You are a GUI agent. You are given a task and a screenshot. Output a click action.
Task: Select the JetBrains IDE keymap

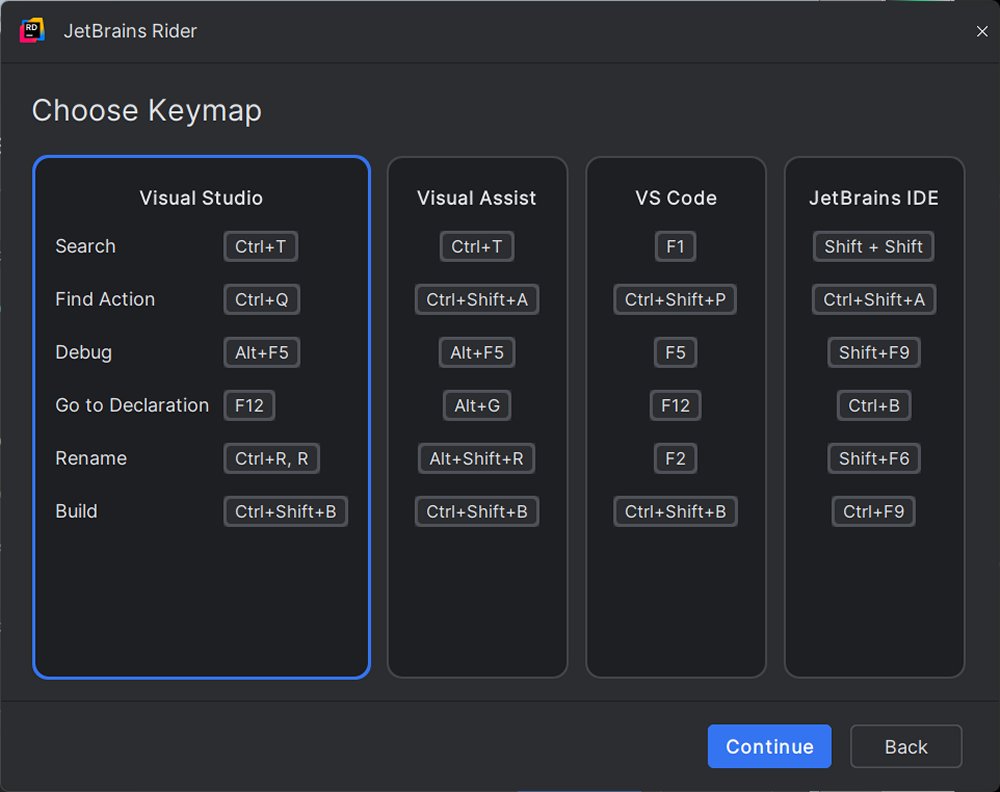tap(874, 198)
